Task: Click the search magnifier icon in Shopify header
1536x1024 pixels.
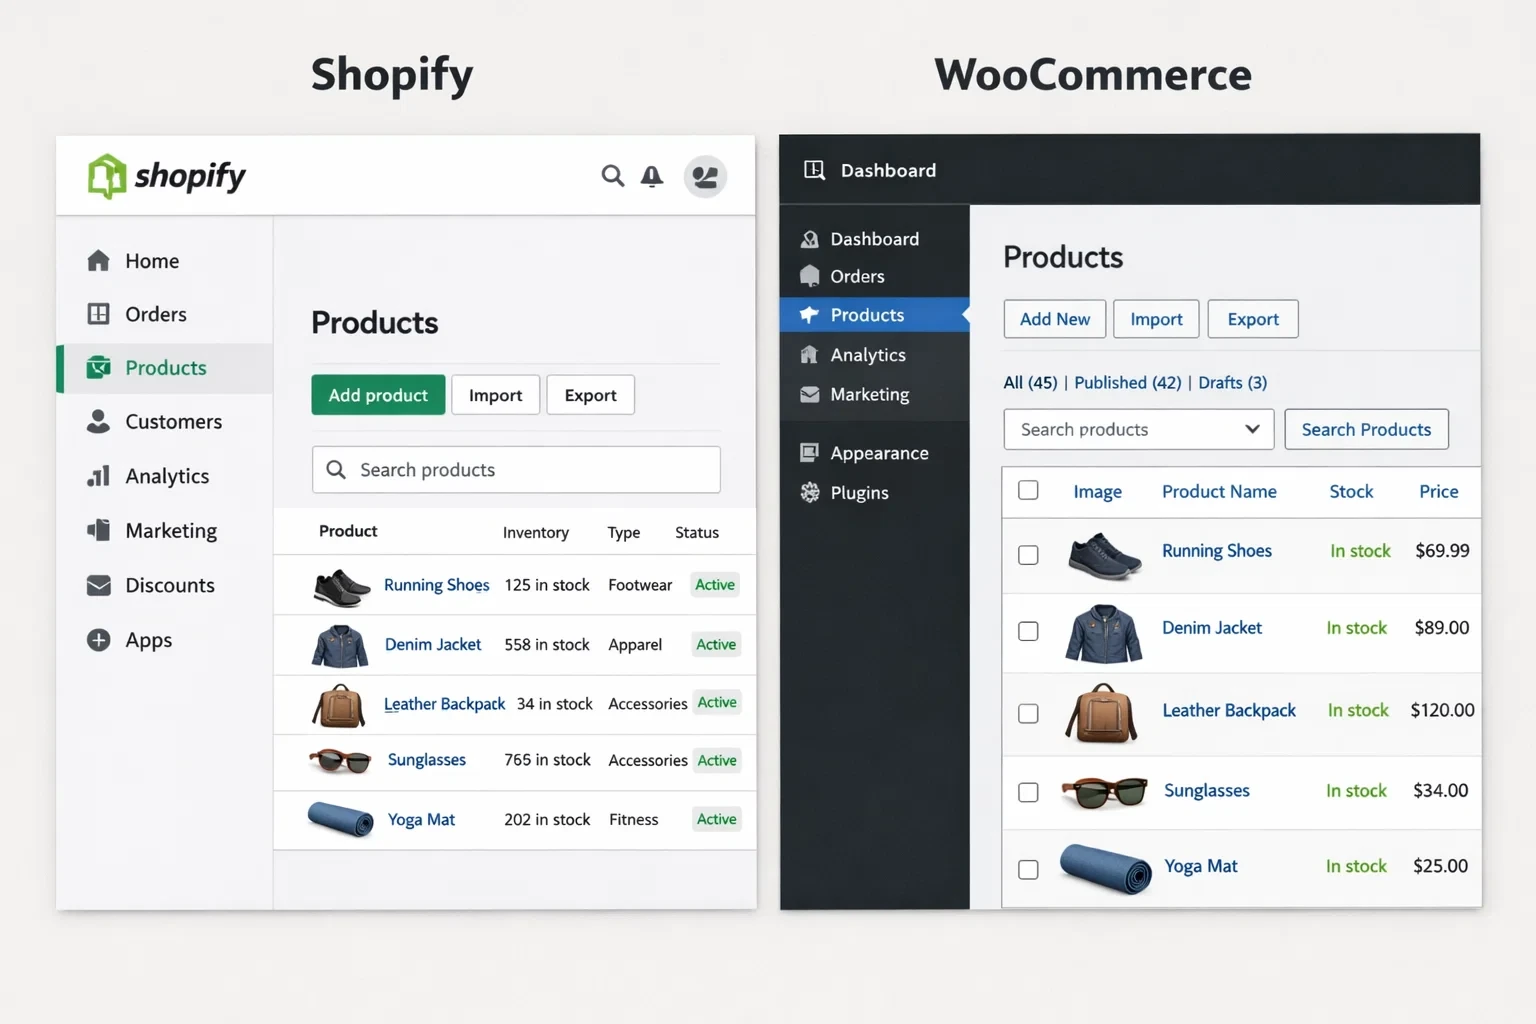Action: 612,177
